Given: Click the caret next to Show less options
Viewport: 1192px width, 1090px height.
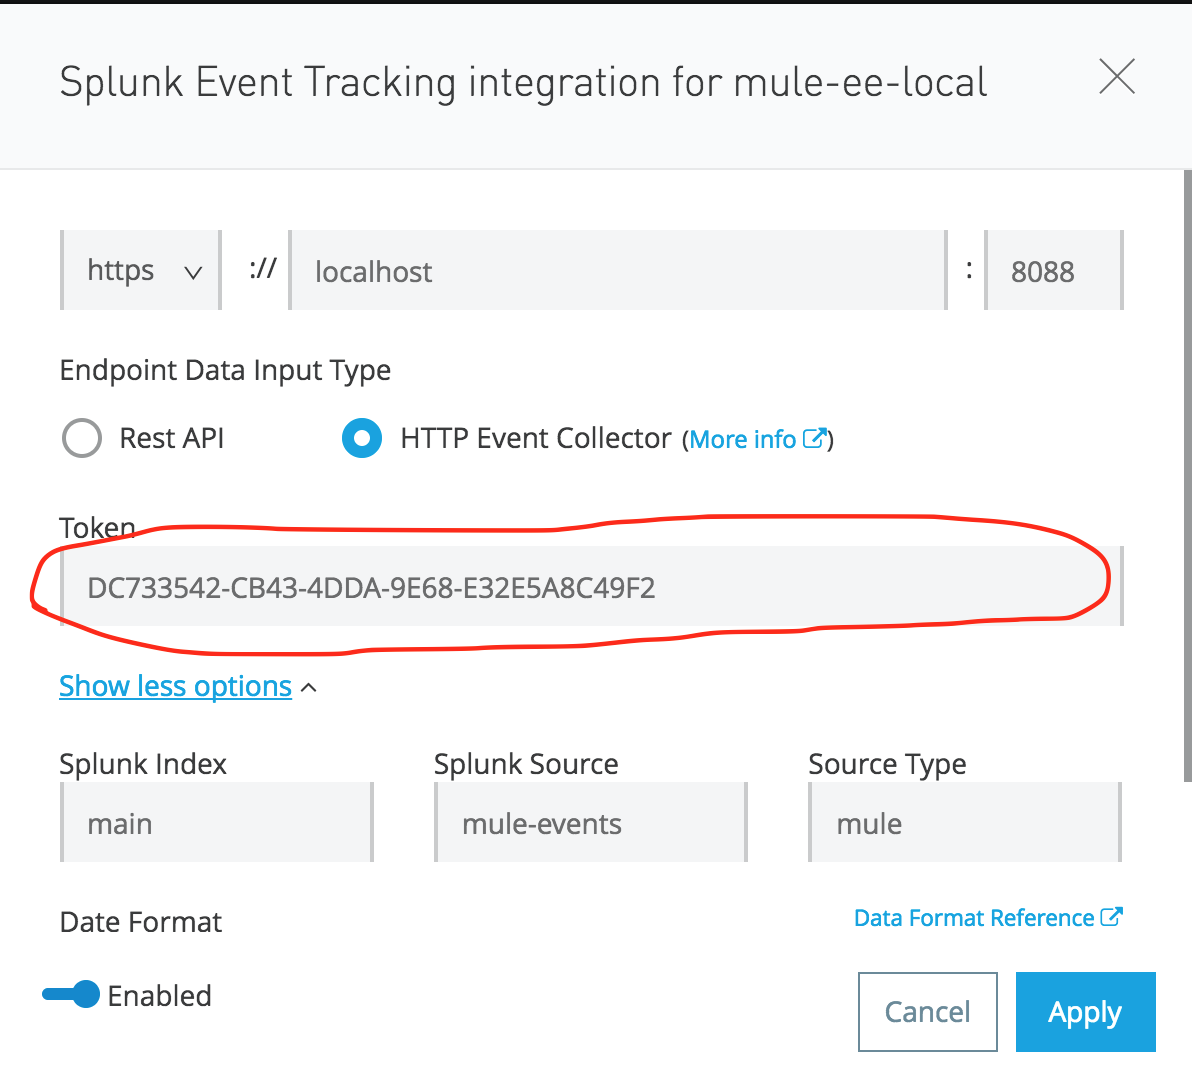Looking at the screenshot, I should (x=309, y=688).
